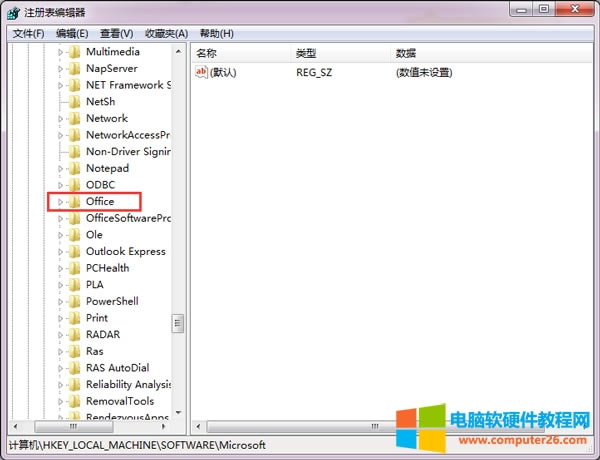Click the RAS AutoDial folder icon
The image size is (600, 460).
[x=75, y=368]
